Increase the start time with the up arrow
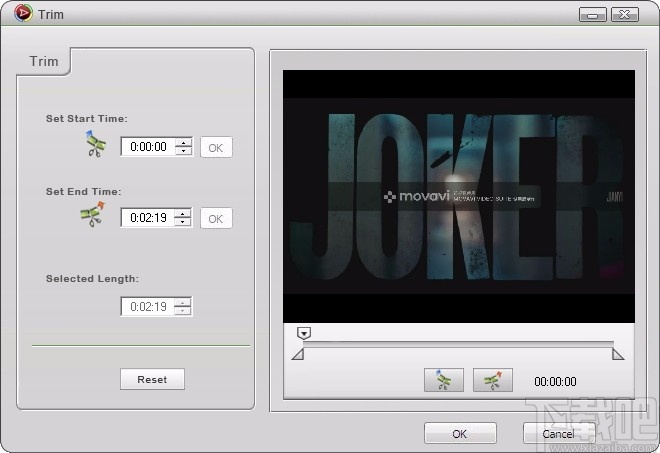Screen dimensions: 660x453 coord(184,142)
